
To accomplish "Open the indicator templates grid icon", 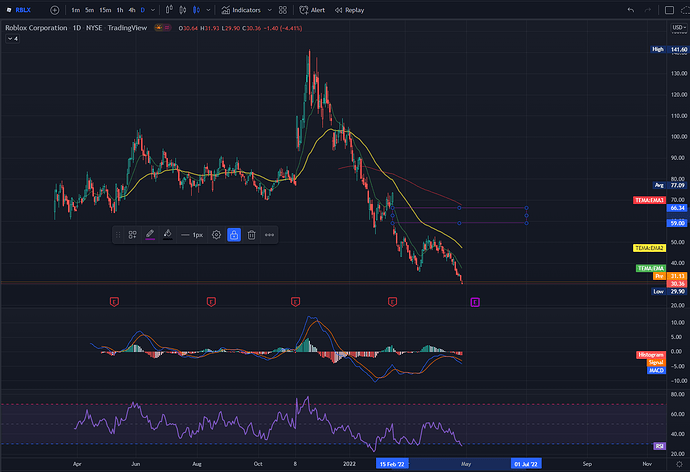I will pos(283,10).
